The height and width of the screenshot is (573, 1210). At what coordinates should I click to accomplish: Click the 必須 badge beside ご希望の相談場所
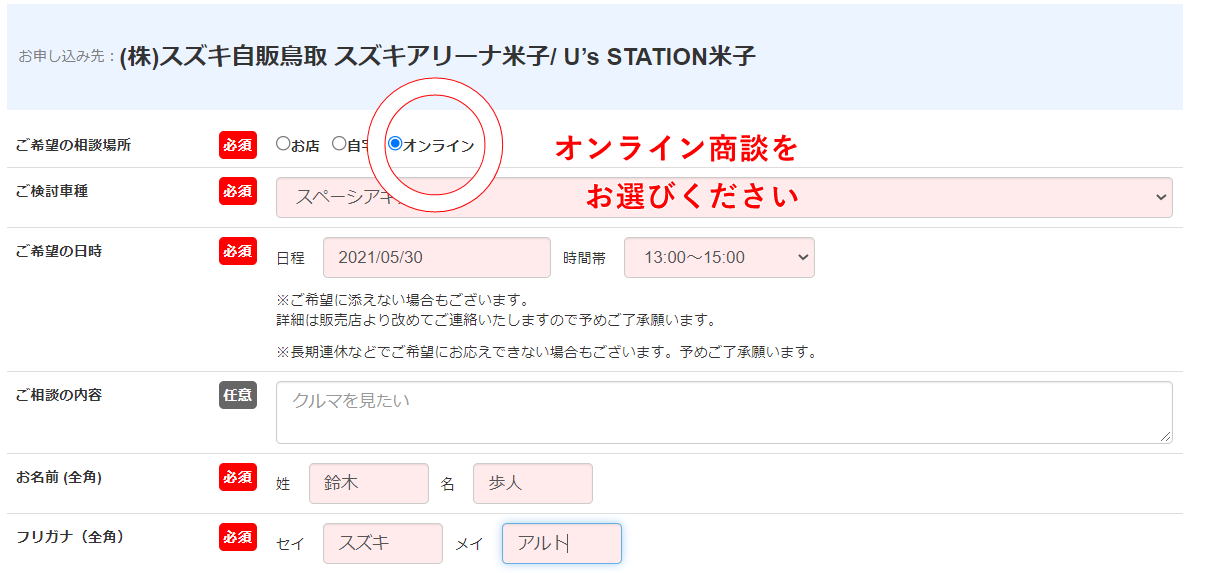coord(238,145)
